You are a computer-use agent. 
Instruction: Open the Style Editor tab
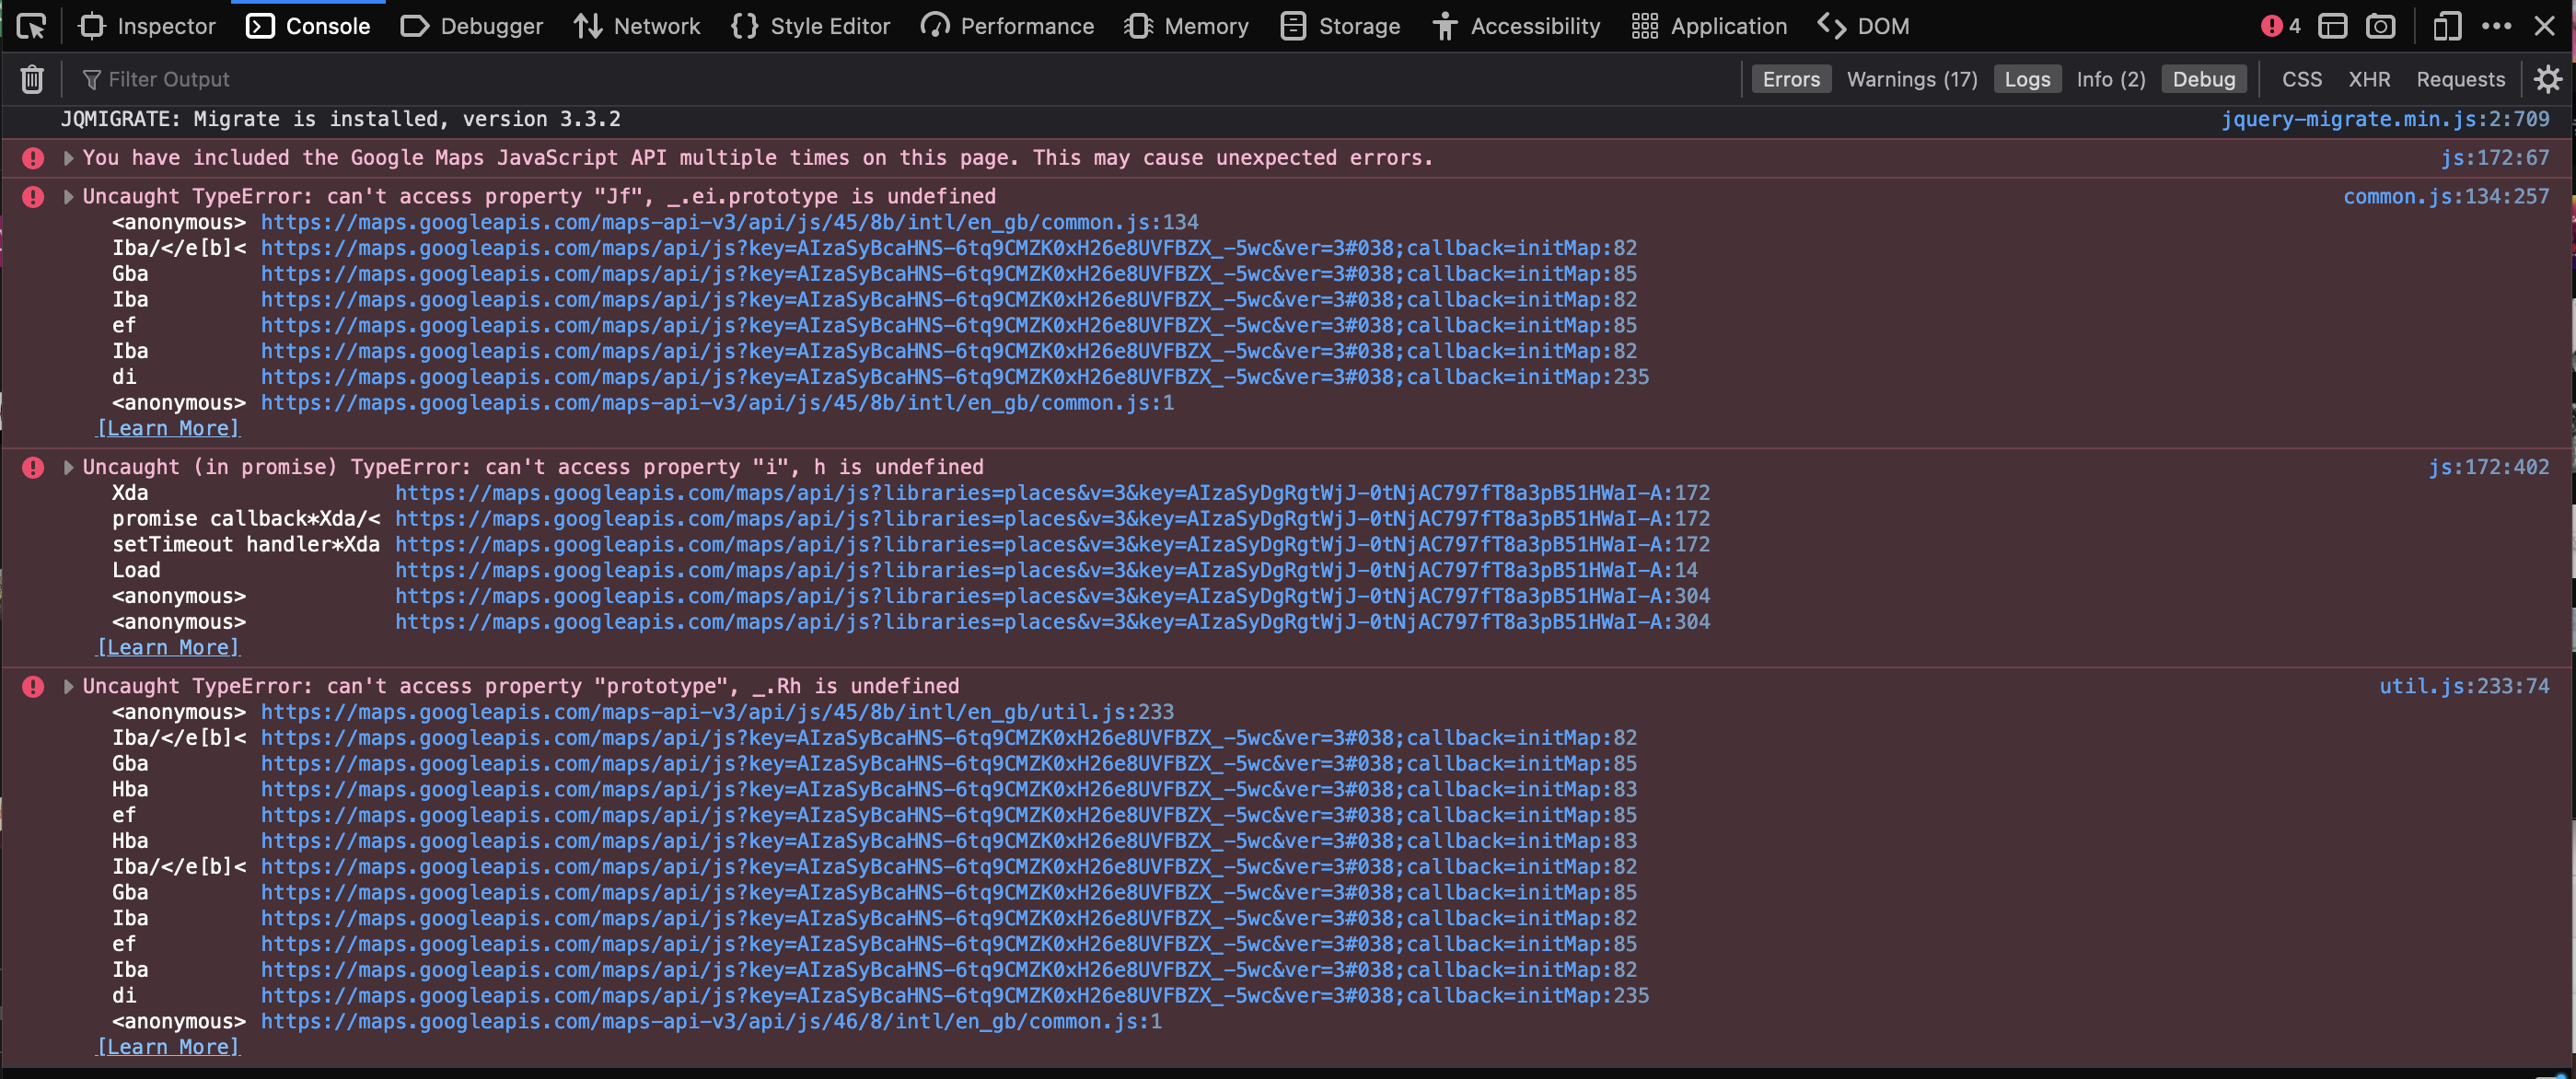[809, 26]
